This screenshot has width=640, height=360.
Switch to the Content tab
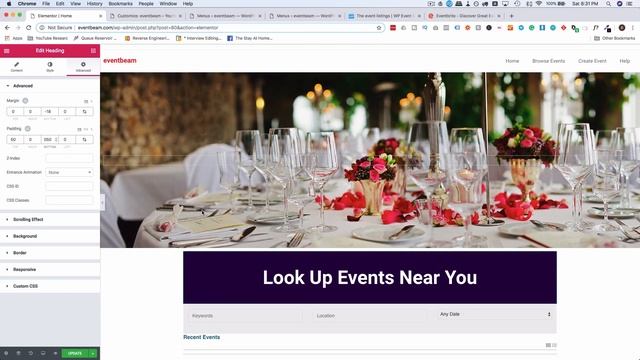tap(17, 67)
